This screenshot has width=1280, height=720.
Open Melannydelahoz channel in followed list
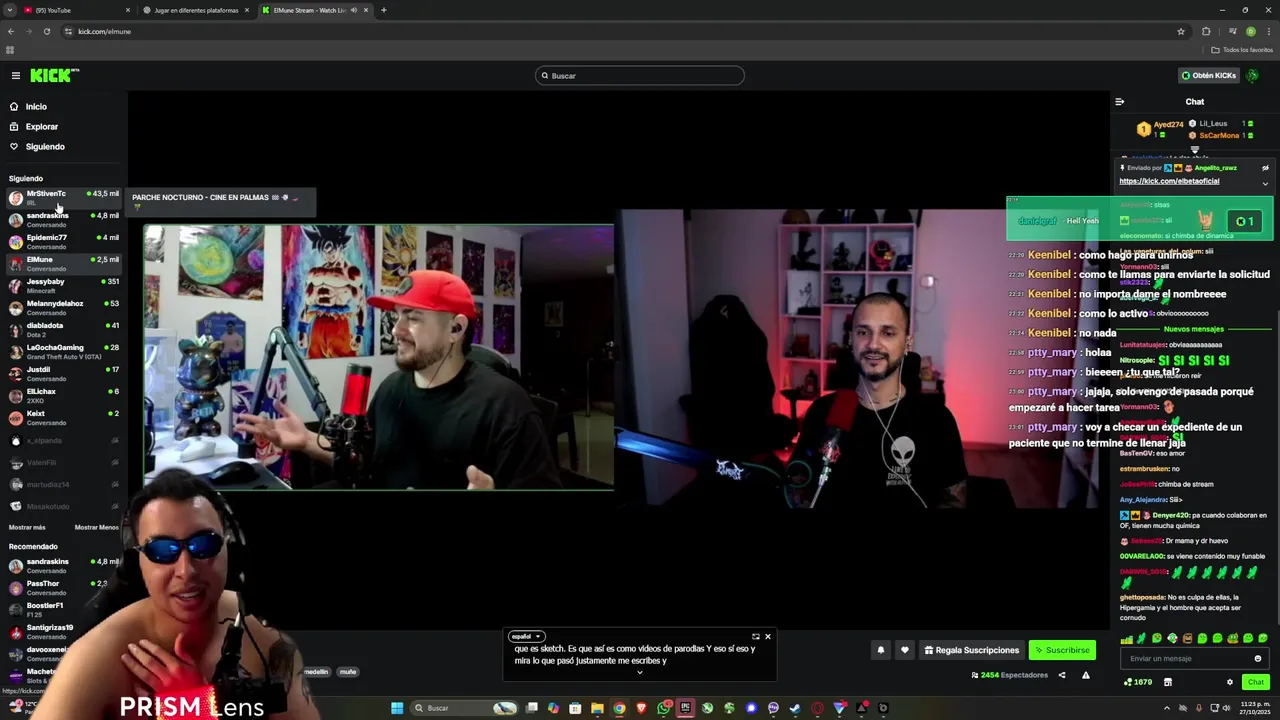click(62, 307)
